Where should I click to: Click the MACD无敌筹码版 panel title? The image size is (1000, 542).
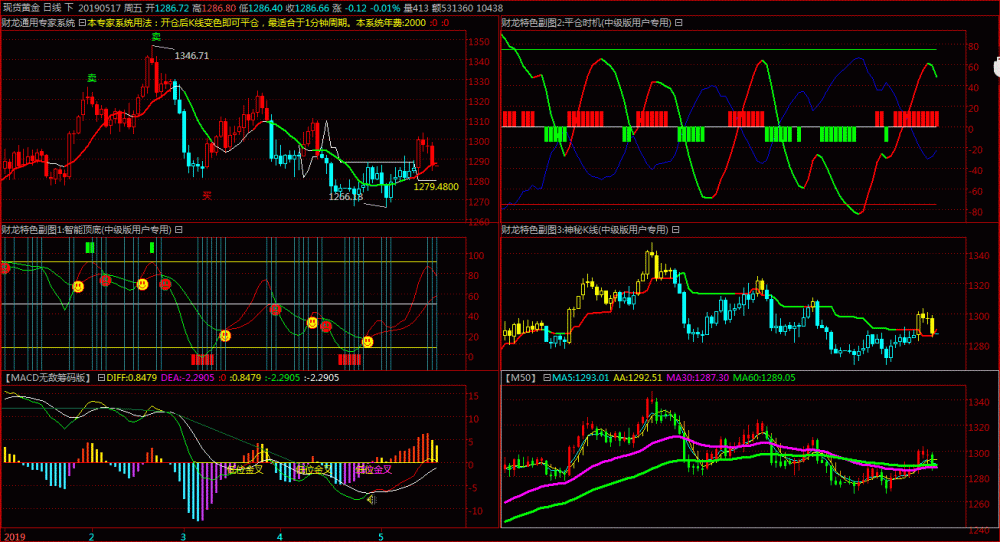(49, 377)
